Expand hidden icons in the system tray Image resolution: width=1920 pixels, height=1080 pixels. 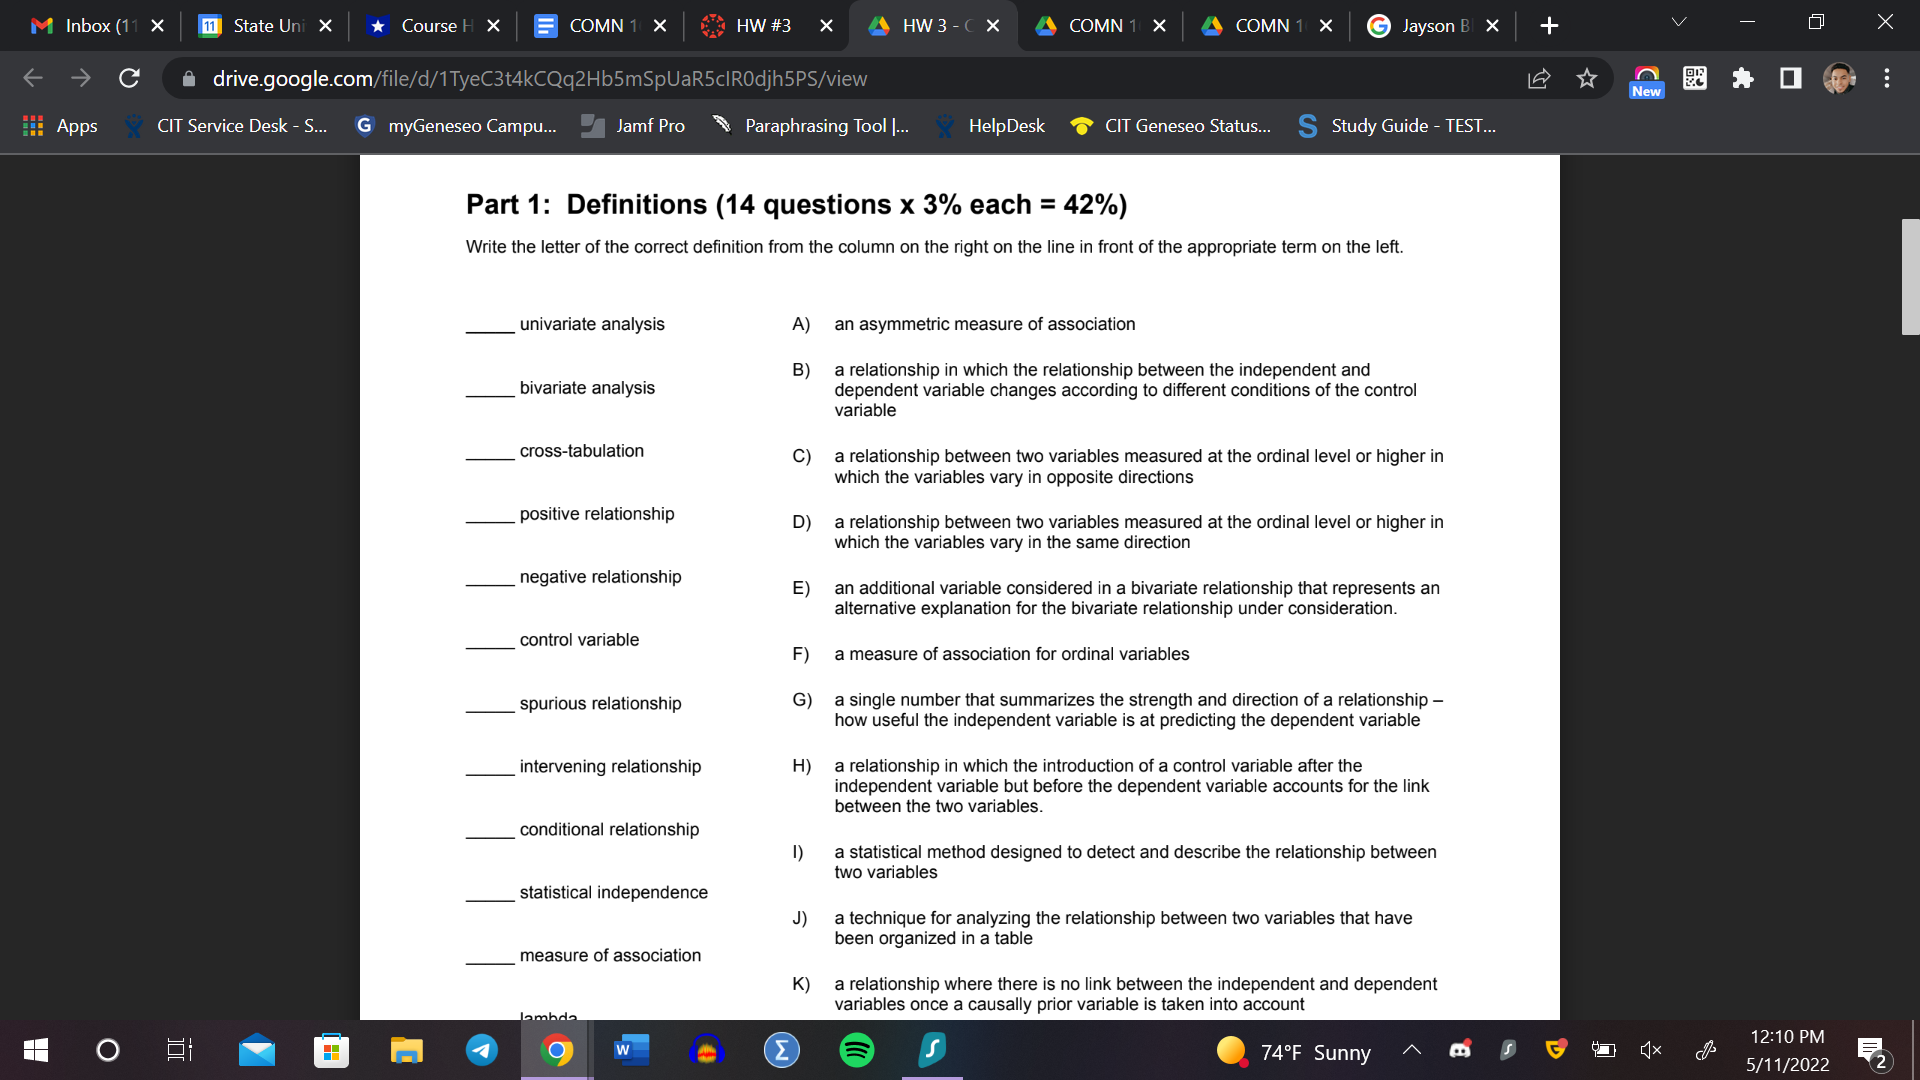[x=1412, y=1050]
